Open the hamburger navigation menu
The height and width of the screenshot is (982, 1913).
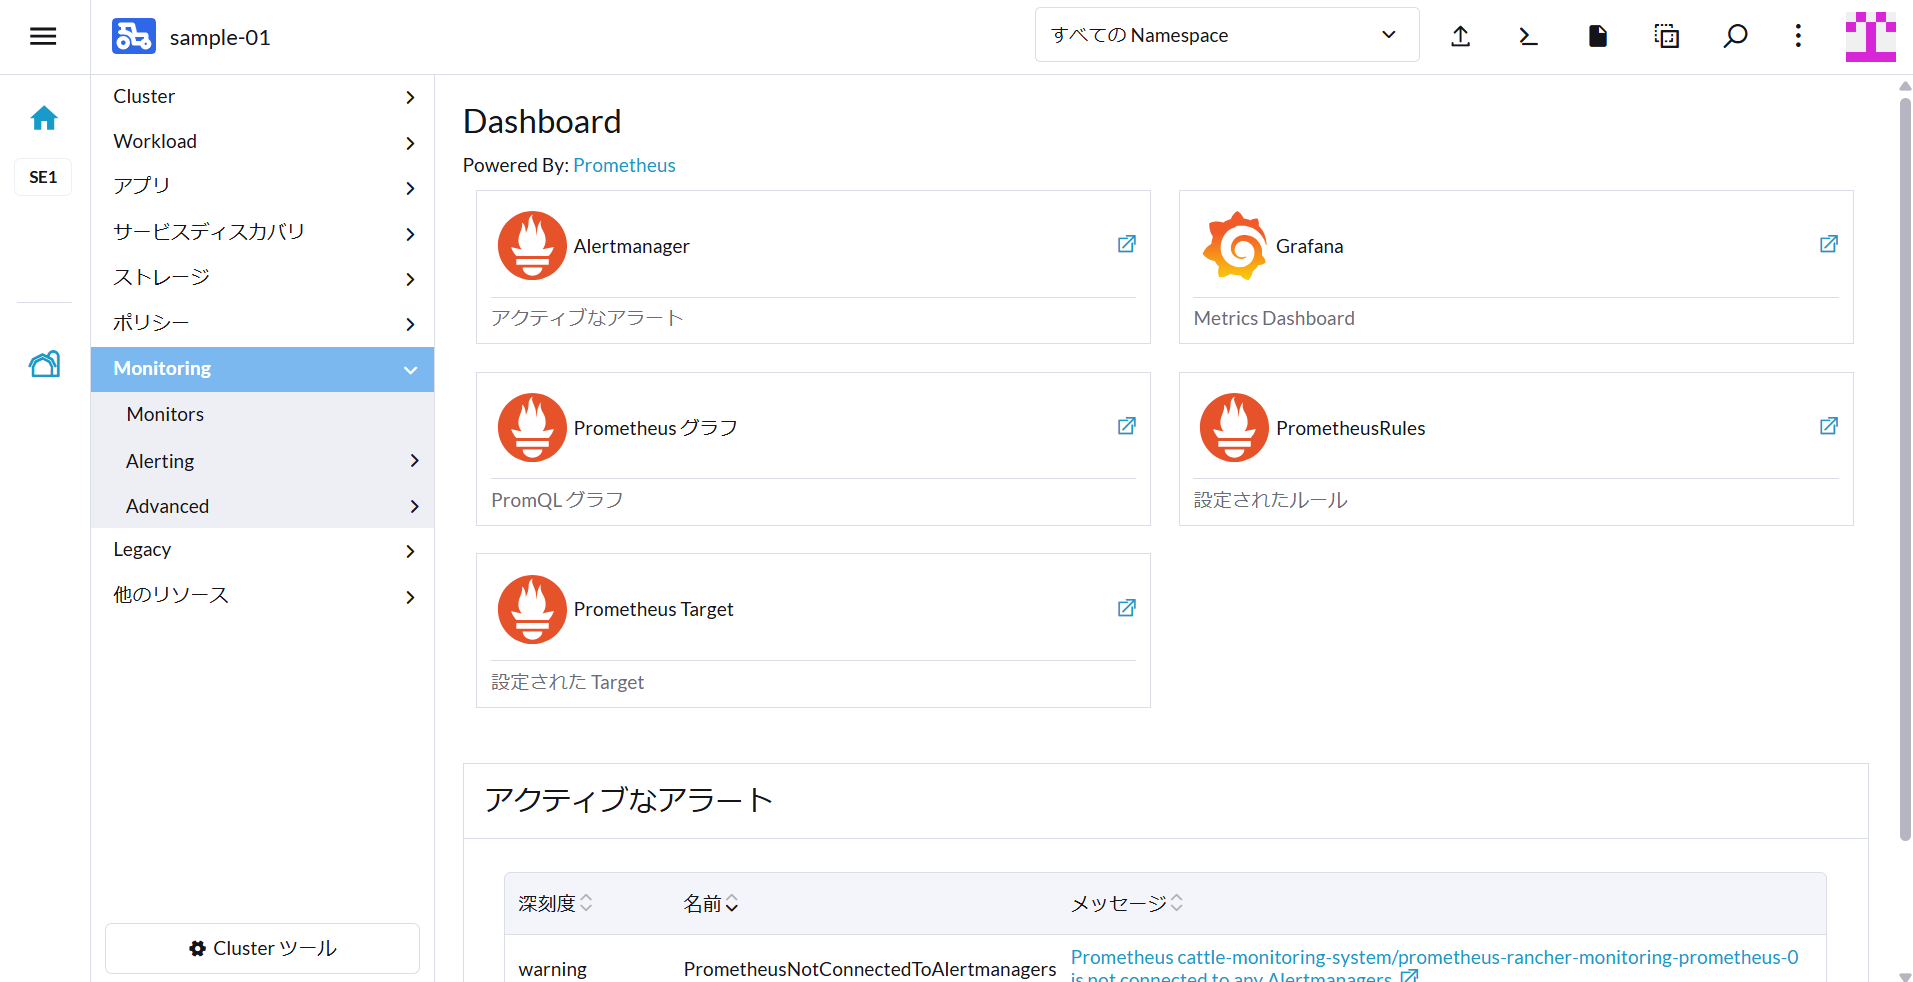point(43,37)
